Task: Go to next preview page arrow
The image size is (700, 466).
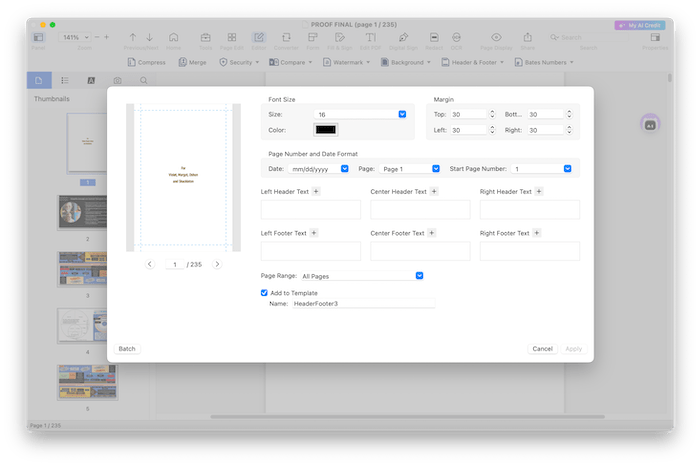Action: 217,264
